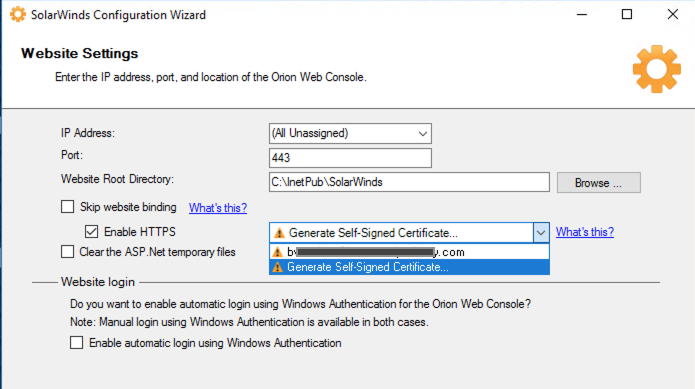Click into the Port field showing 443
The image size is (695, 389).
350,158
